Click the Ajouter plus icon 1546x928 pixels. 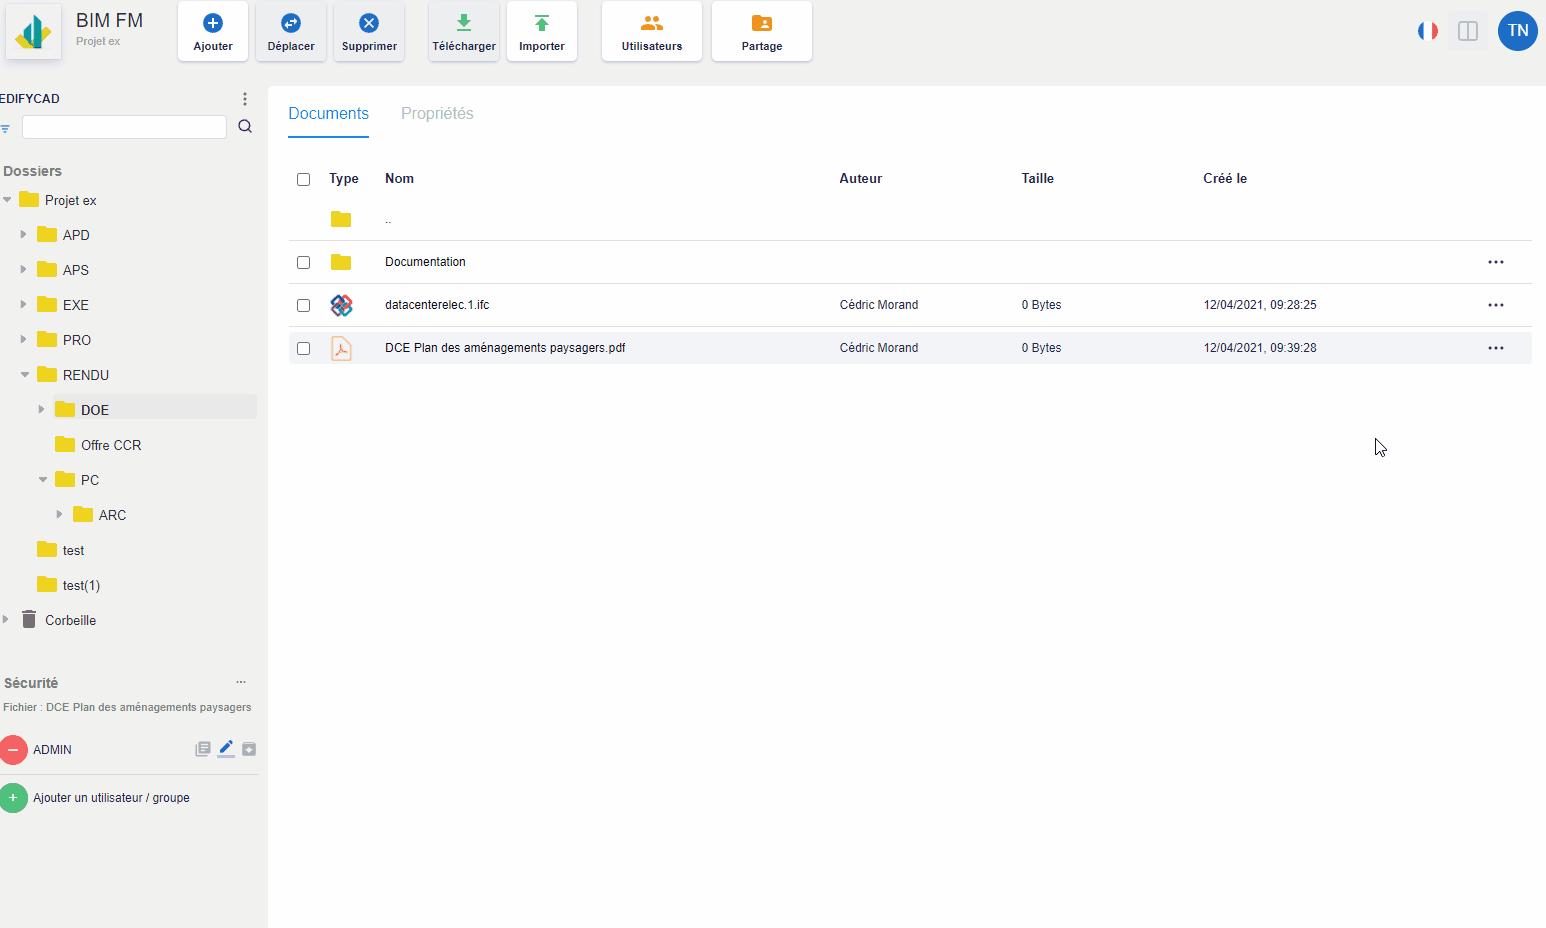(213, 23)
